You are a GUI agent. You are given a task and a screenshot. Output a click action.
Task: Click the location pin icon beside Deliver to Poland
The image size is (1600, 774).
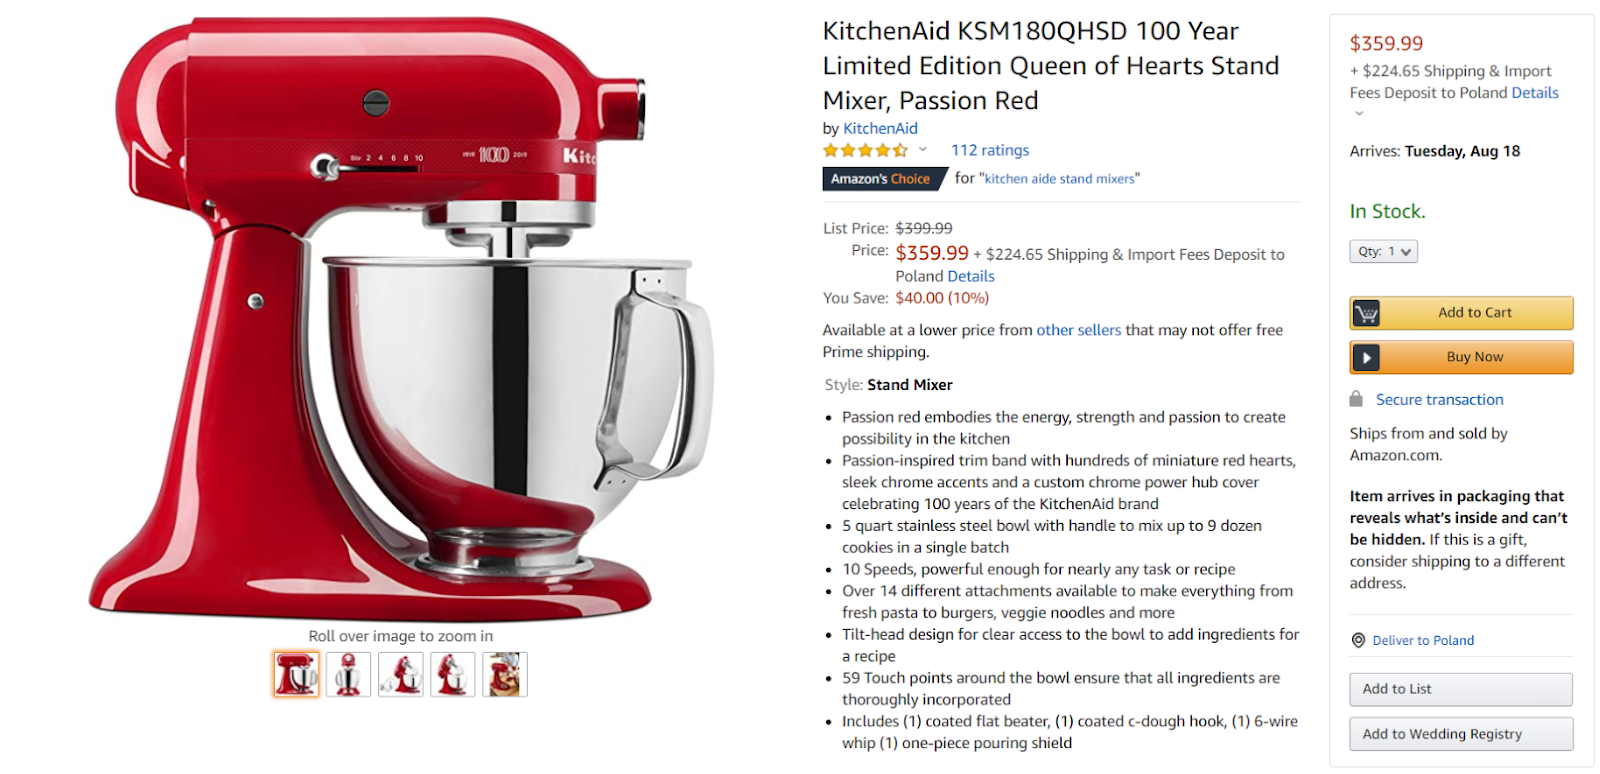(1358, 640)
